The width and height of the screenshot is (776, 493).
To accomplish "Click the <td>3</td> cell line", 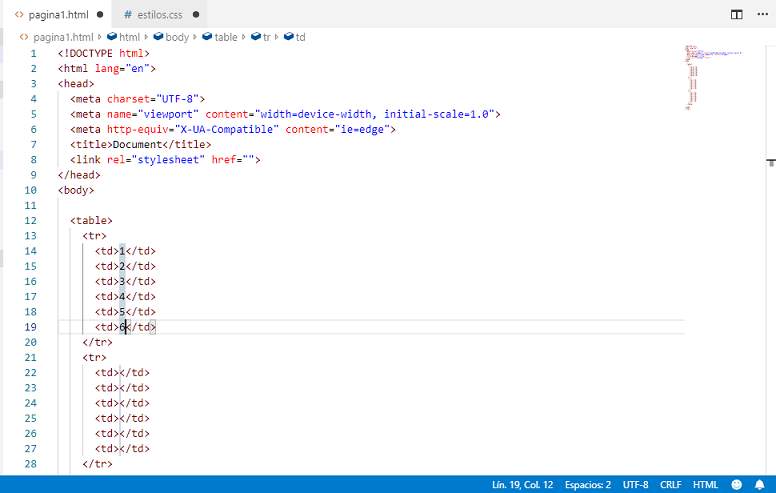I will (125, 282).
